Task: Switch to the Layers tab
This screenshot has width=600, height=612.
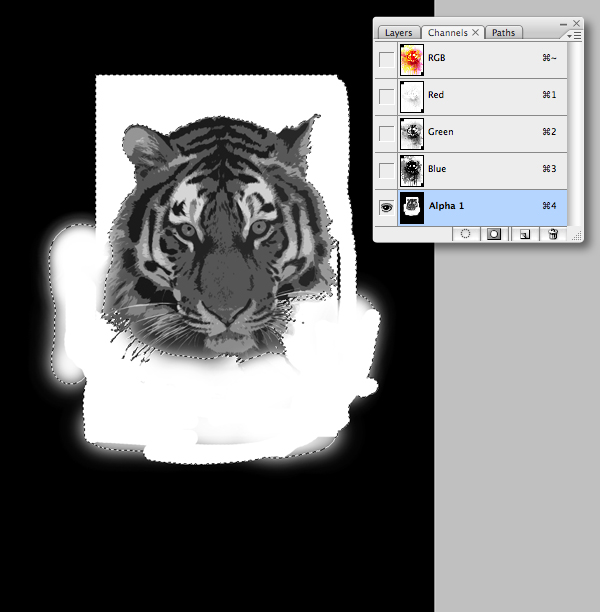Action: (399, 33)
